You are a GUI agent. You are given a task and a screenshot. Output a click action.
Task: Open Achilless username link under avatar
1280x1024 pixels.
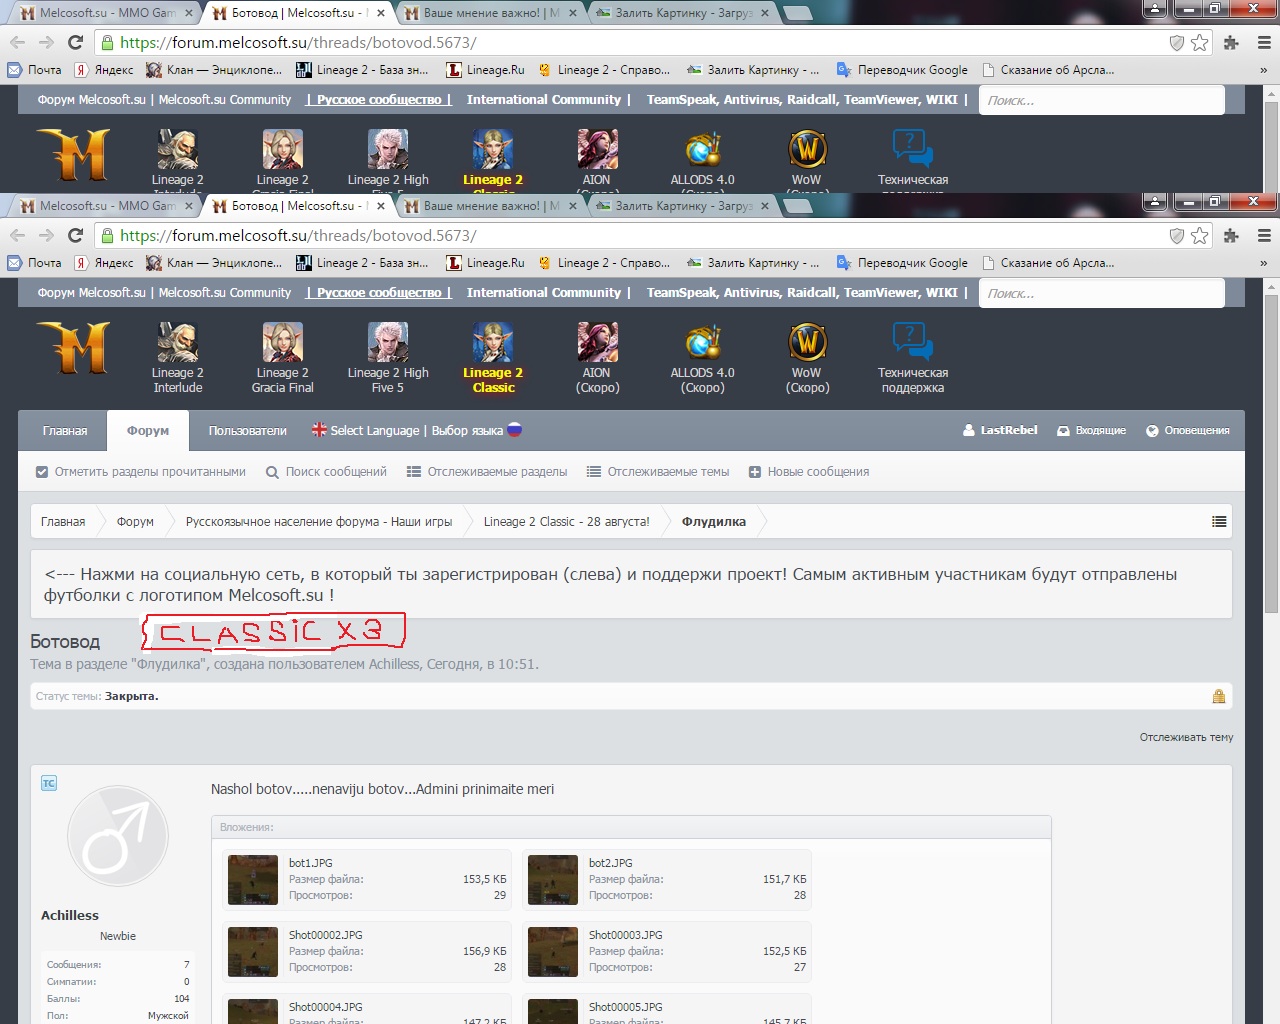coord(70,915)
